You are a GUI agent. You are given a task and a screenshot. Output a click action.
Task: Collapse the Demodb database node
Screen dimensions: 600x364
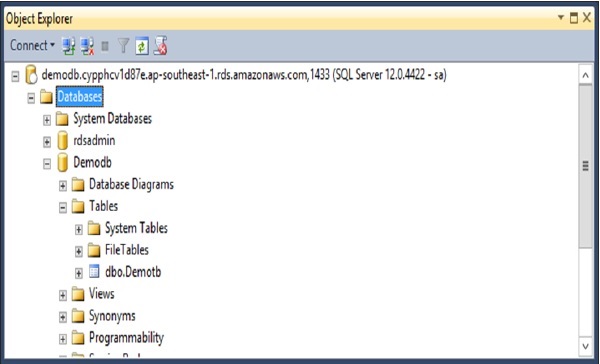coord(47,164)
